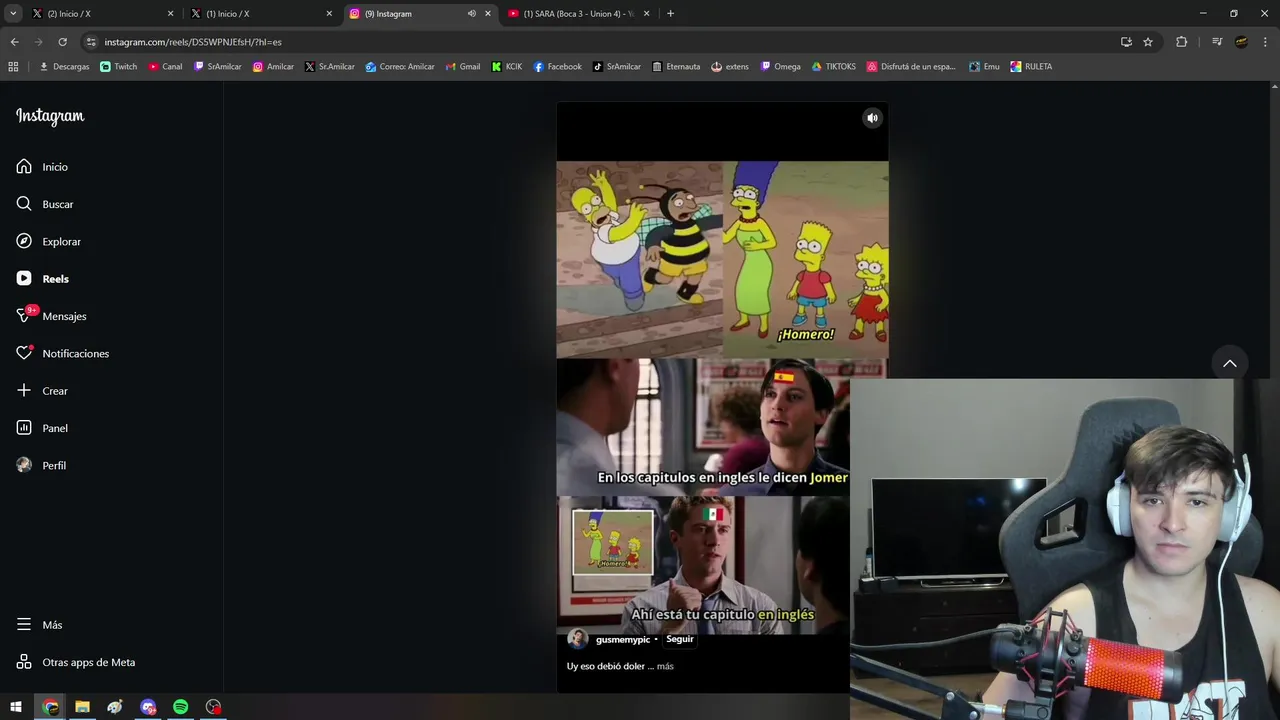Screen dimensions: 1280x720
Task: Switch to the SARA Boca 3 - Union 4 tab
Action: coord(578,14)
